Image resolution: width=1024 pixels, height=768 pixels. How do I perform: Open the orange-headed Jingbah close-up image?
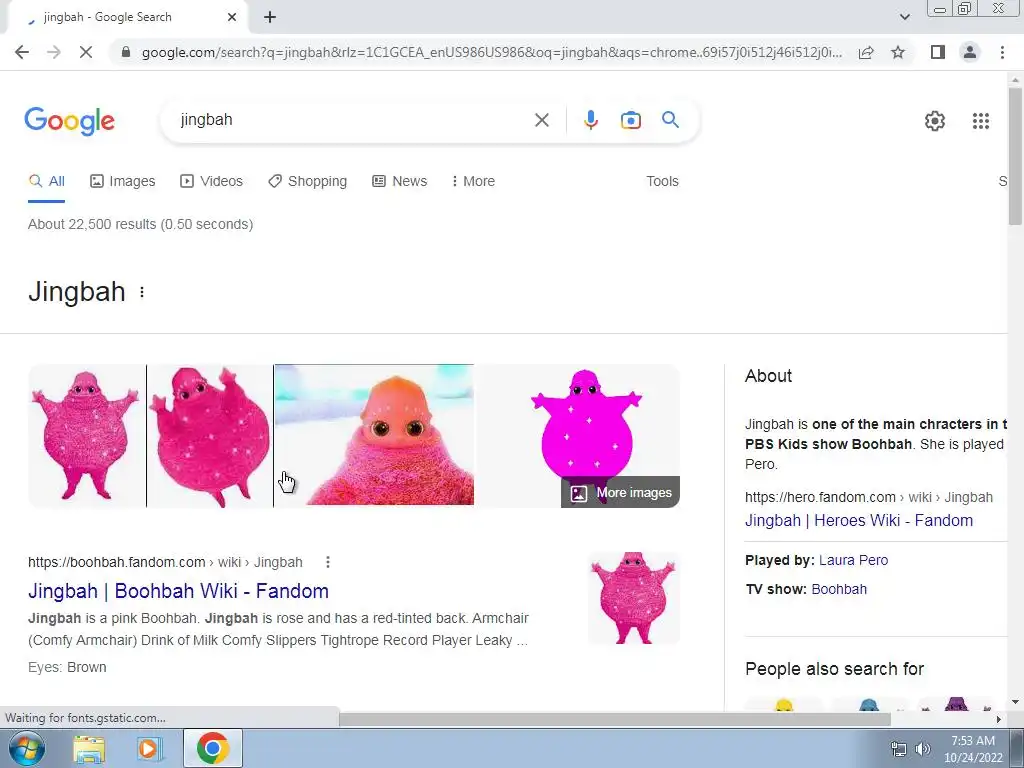(374, 435)
